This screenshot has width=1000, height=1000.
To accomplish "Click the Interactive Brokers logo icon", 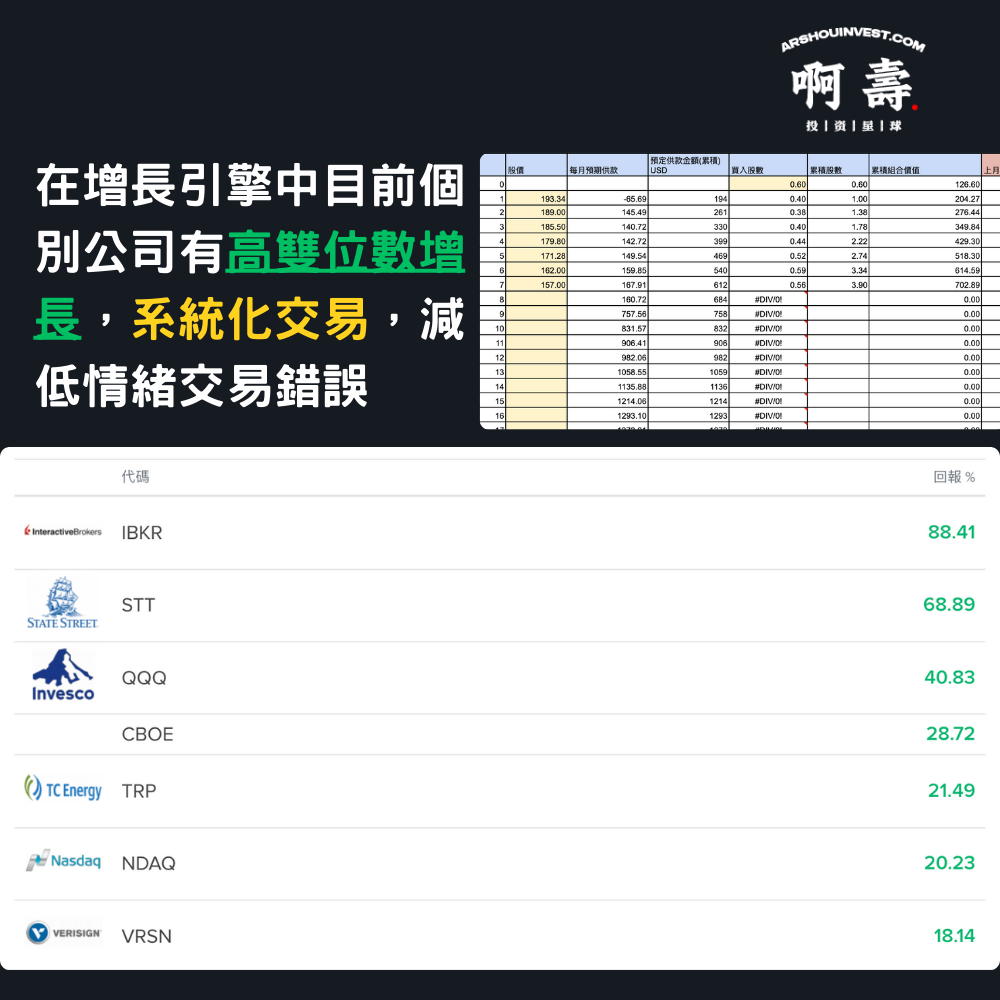I will pyautogui.click(x=62, y=531).
